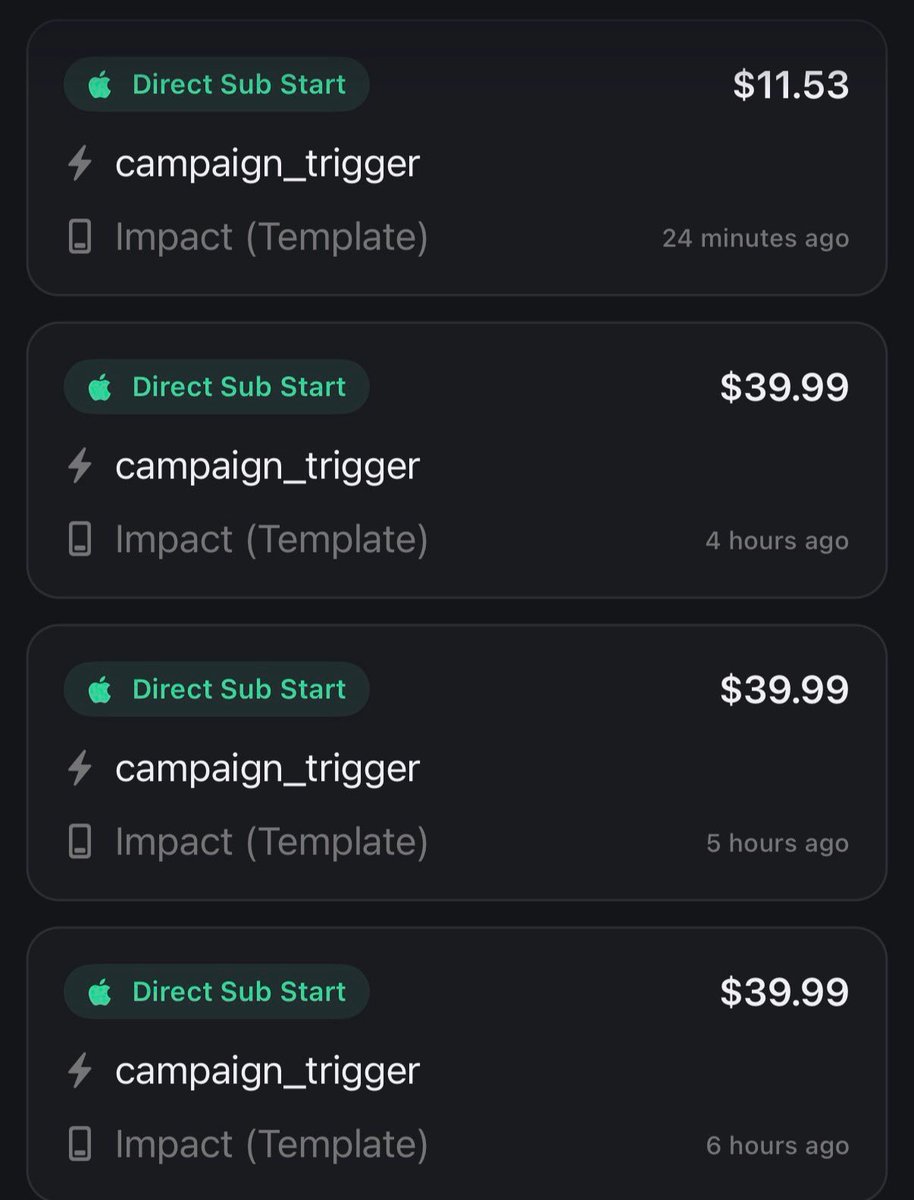Image resolution: width=914 pixels, height=1200 pixels.
Task: Click the 24 minutes ago timestamp
Action: coord(756,239)
